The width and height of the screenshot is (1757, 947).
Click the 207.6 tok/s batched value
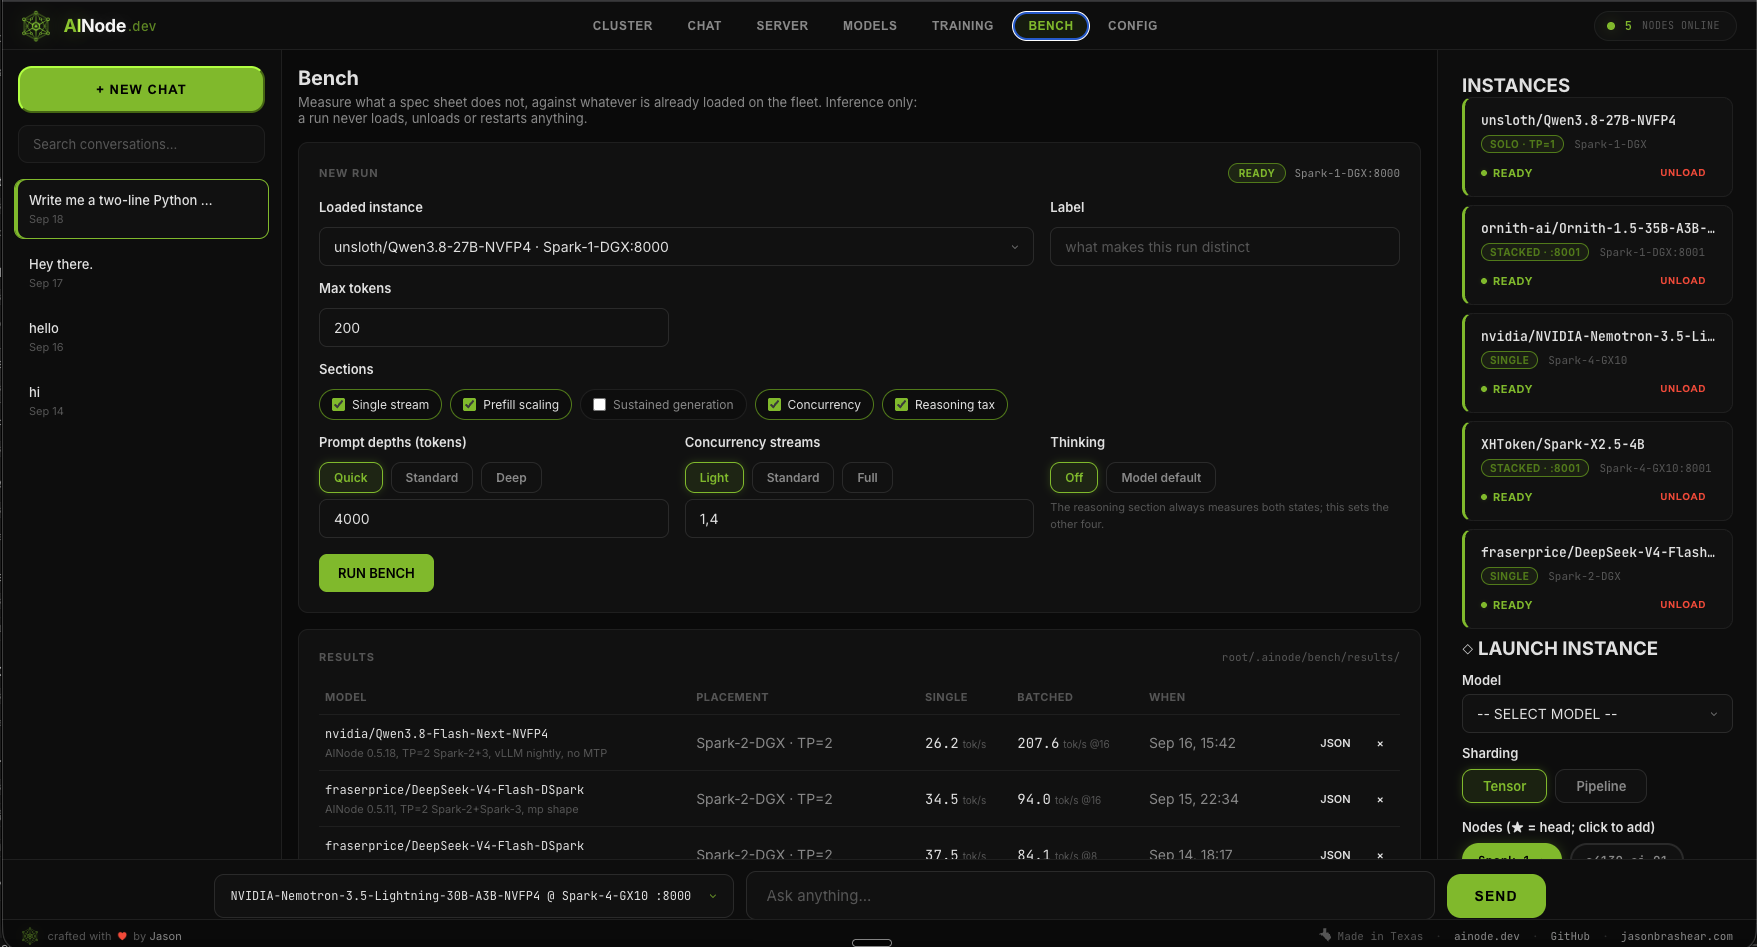tap(1063, 743)
